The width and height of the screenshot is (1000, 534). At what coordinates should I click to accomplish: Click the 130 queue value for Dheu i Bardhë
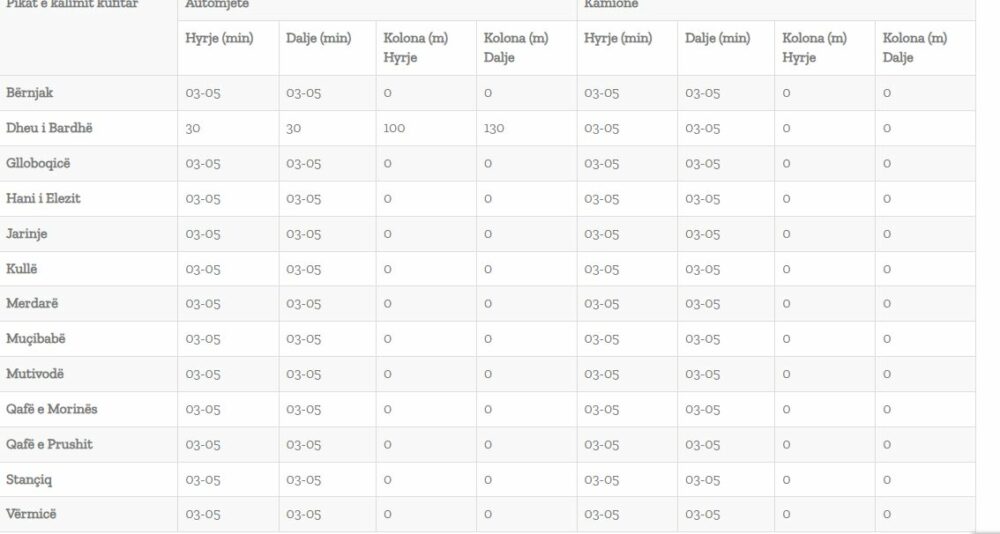point(495,129)
